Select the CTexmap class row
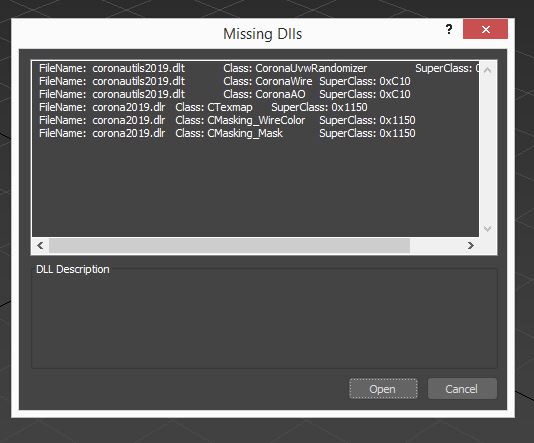534x443 pixels. (x=256, y=107)
